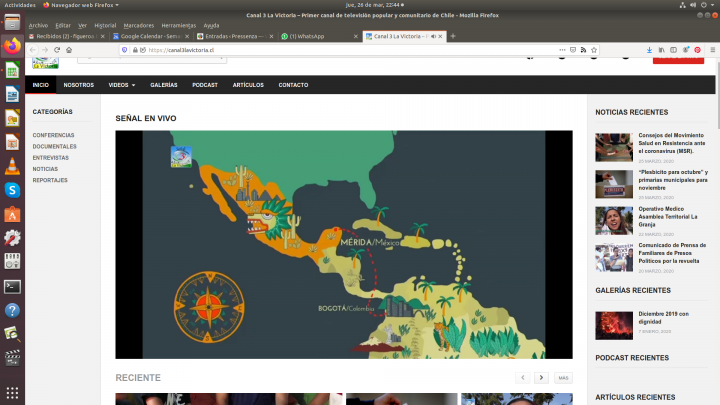Click the browser reload button

pos(57,50)
